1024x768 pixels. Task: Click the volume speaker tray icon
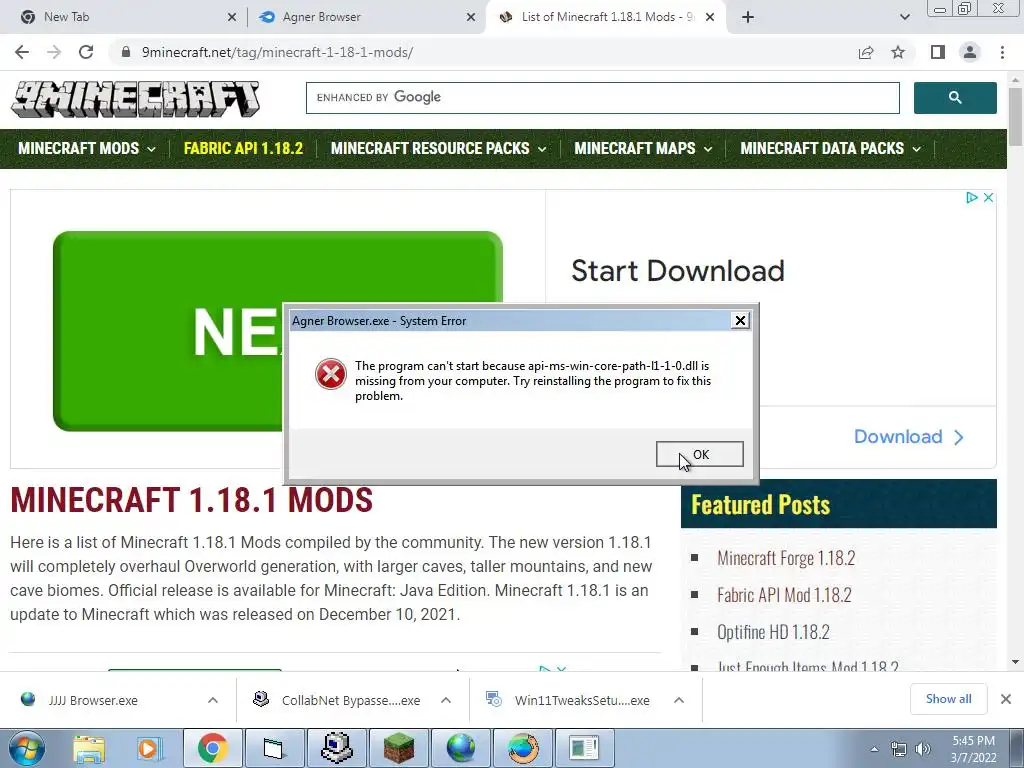click(x=923, y=749)
